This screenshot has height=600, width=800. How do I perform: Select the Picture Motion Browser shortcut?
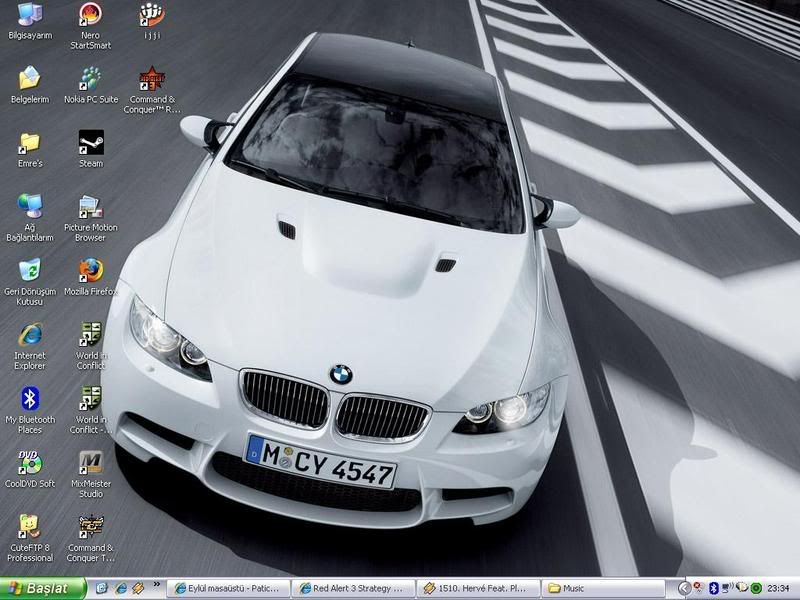pyautogui.click(x=91, y=207)
